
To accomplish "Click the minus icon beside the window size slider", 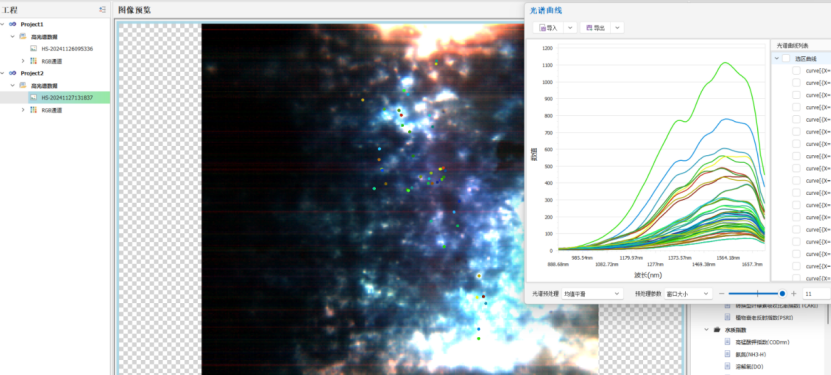I will 721,293.
